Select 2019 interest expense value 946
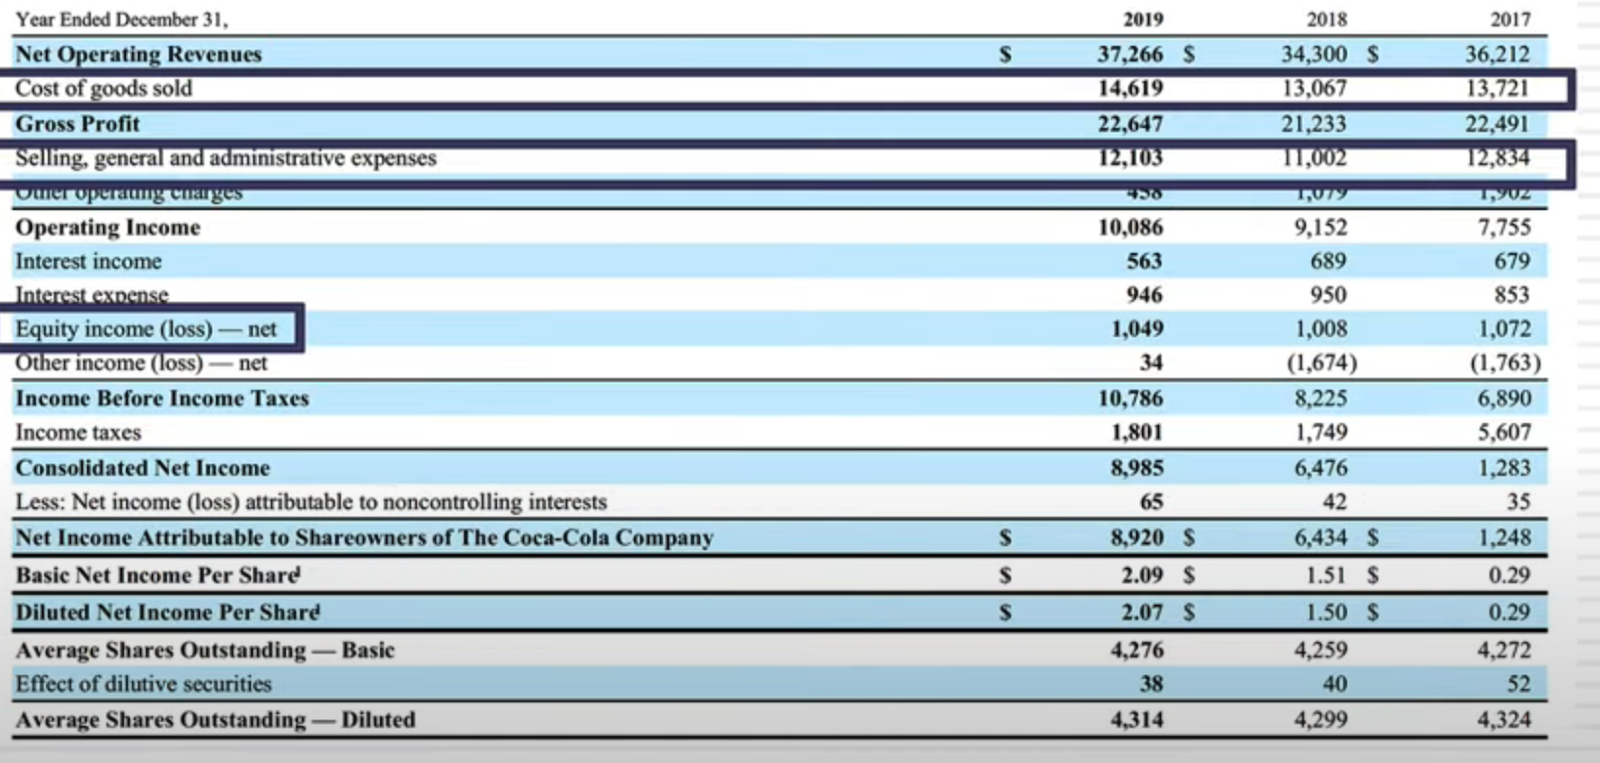The height and width of the screenshot is (763, 1600). [1144, 295]
